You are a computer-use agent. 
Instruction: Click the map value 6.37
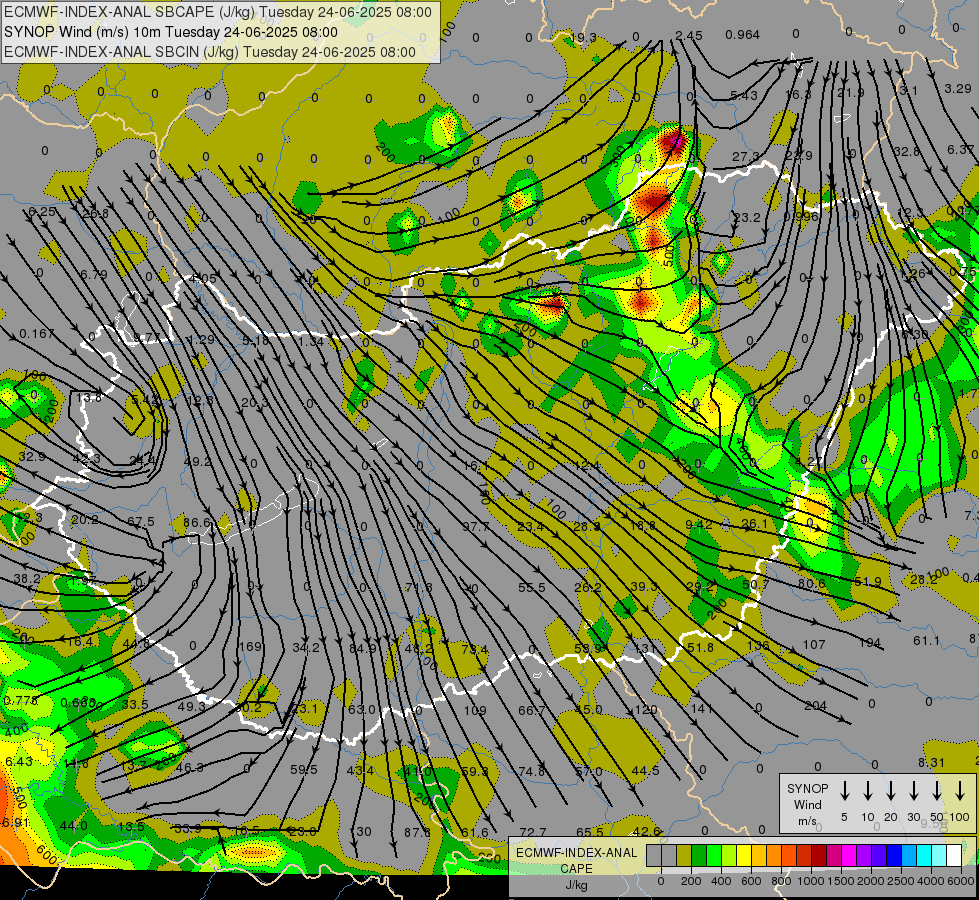[x=960, y=149]
